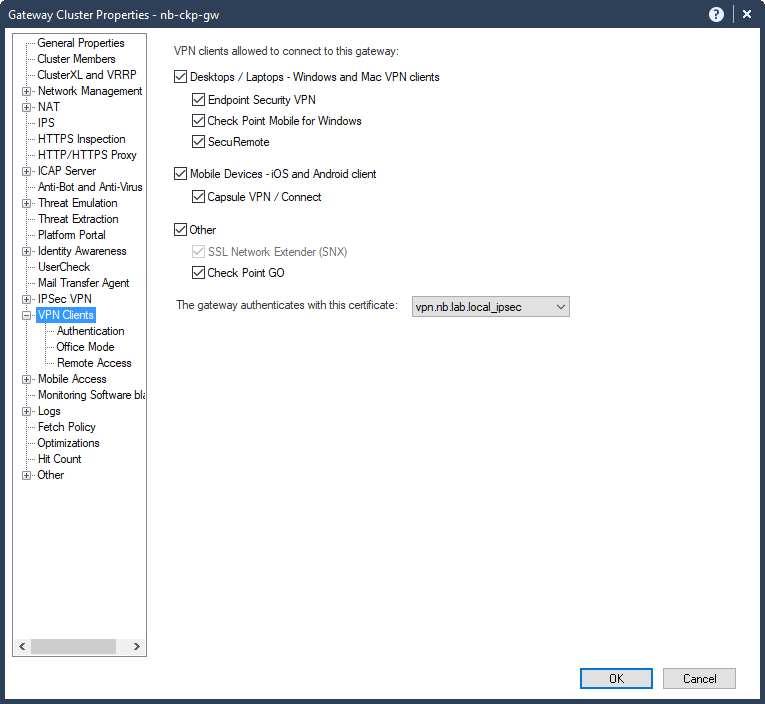The width and height of the screenshot is (765, 704).
Task: Open the ICAP Server page
Action: [x=67, y=171]
